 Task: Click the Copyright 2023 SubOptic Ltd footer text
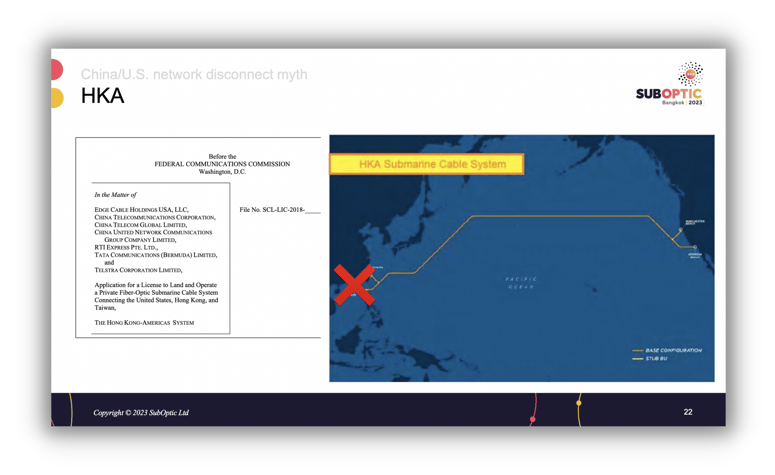(141, 413)
